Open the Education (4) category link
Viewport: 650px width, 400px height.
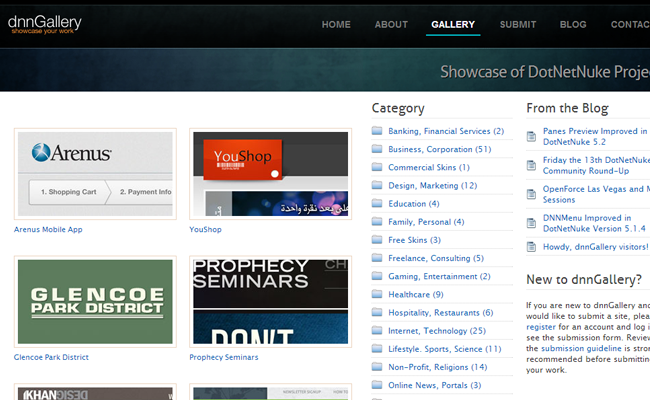click(x=414, y=204)
